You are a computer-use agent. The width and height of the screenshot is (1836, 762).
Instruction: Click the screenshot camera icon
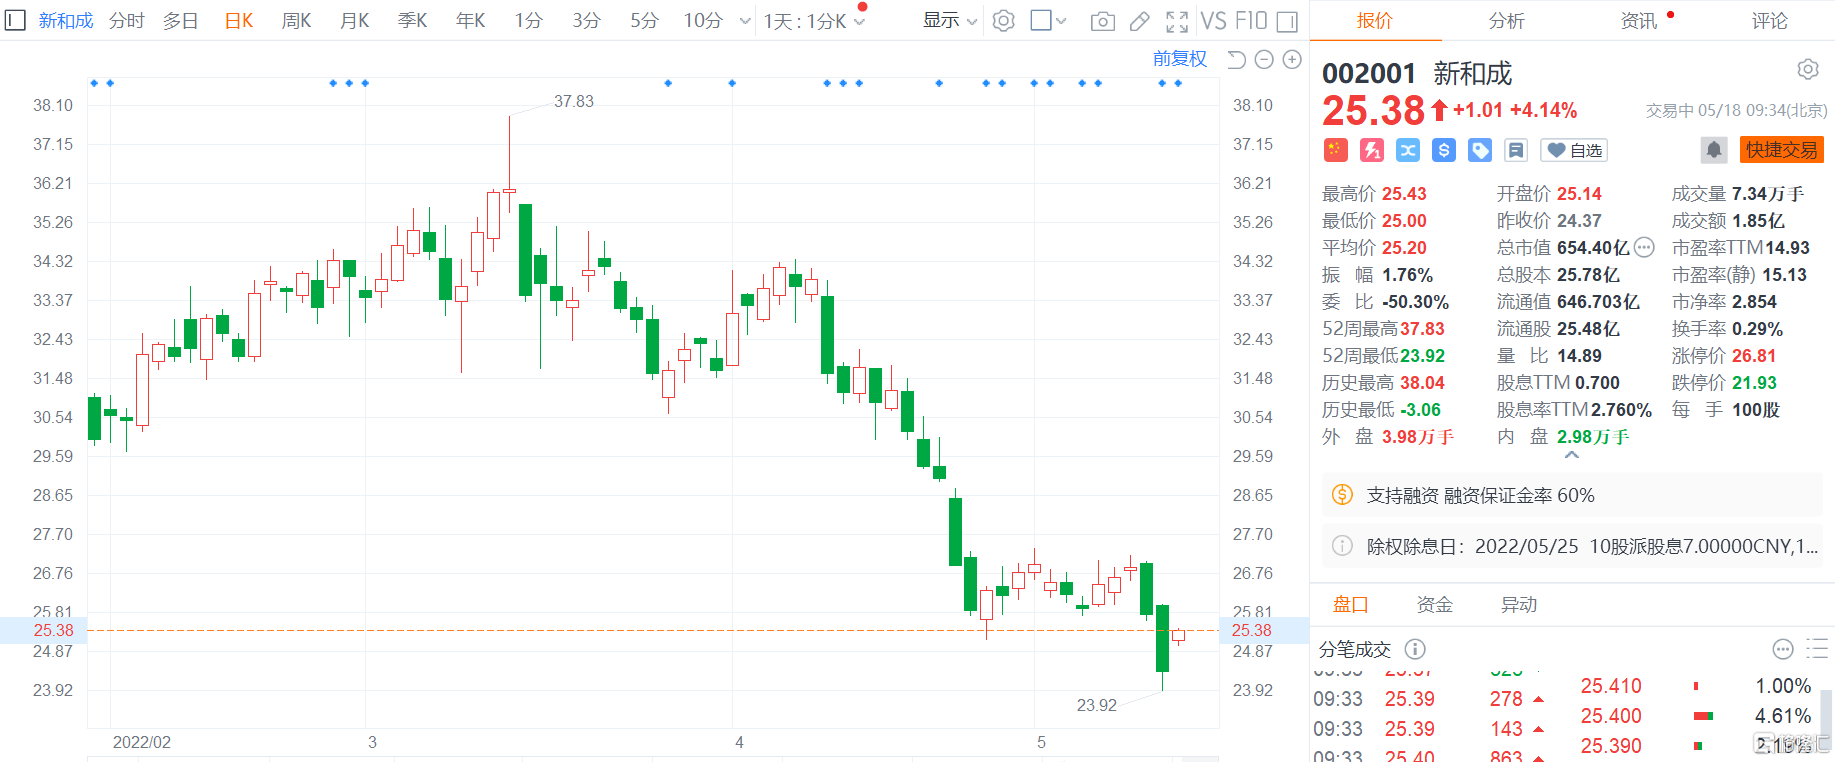[1102, 21]
